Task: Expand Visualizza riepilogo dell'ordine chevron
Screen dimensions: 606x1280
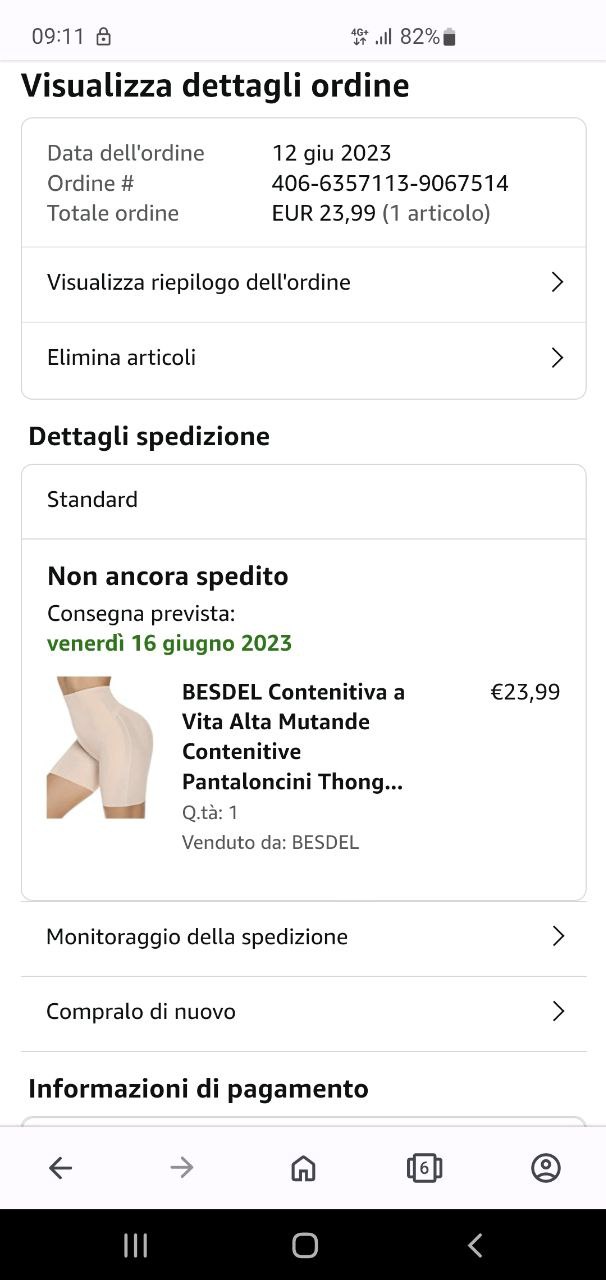Action: click(558, 283)
